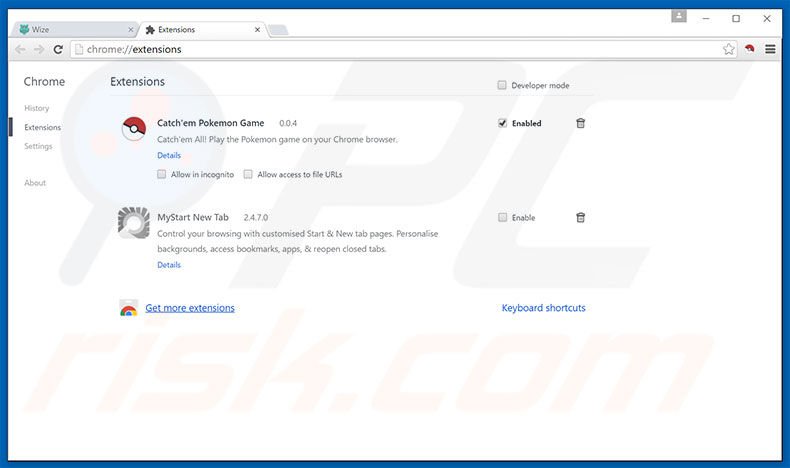This screenshot has width=790, height=468.
Task: Select Extensions in the Chrome sidebar
Action: (42, 127)
